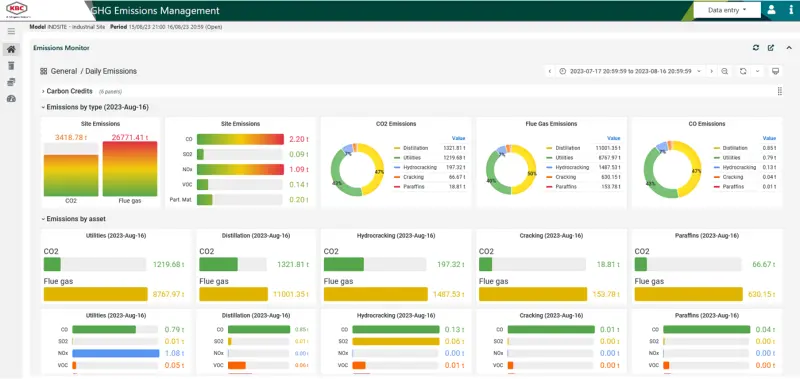Go to the Home icon in the sidebar
Viewport: 800px width, 379px height.
11,49
